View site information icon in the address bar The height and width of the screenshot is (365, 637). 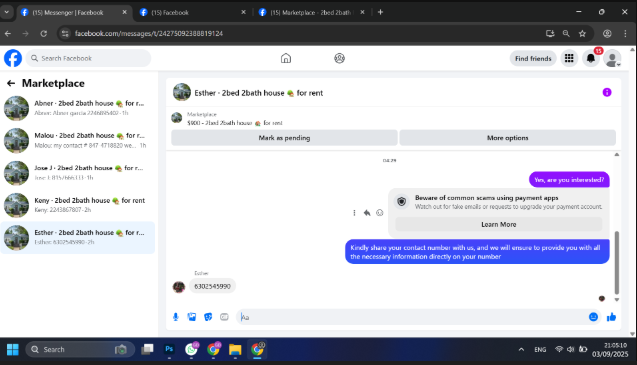point(65,34)
